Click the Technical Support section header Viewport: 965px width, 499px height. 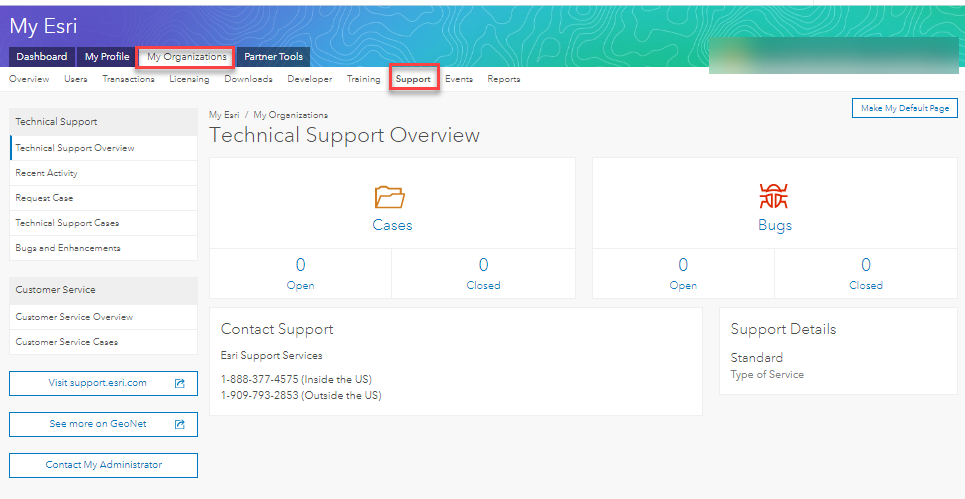tap(103, 122)
